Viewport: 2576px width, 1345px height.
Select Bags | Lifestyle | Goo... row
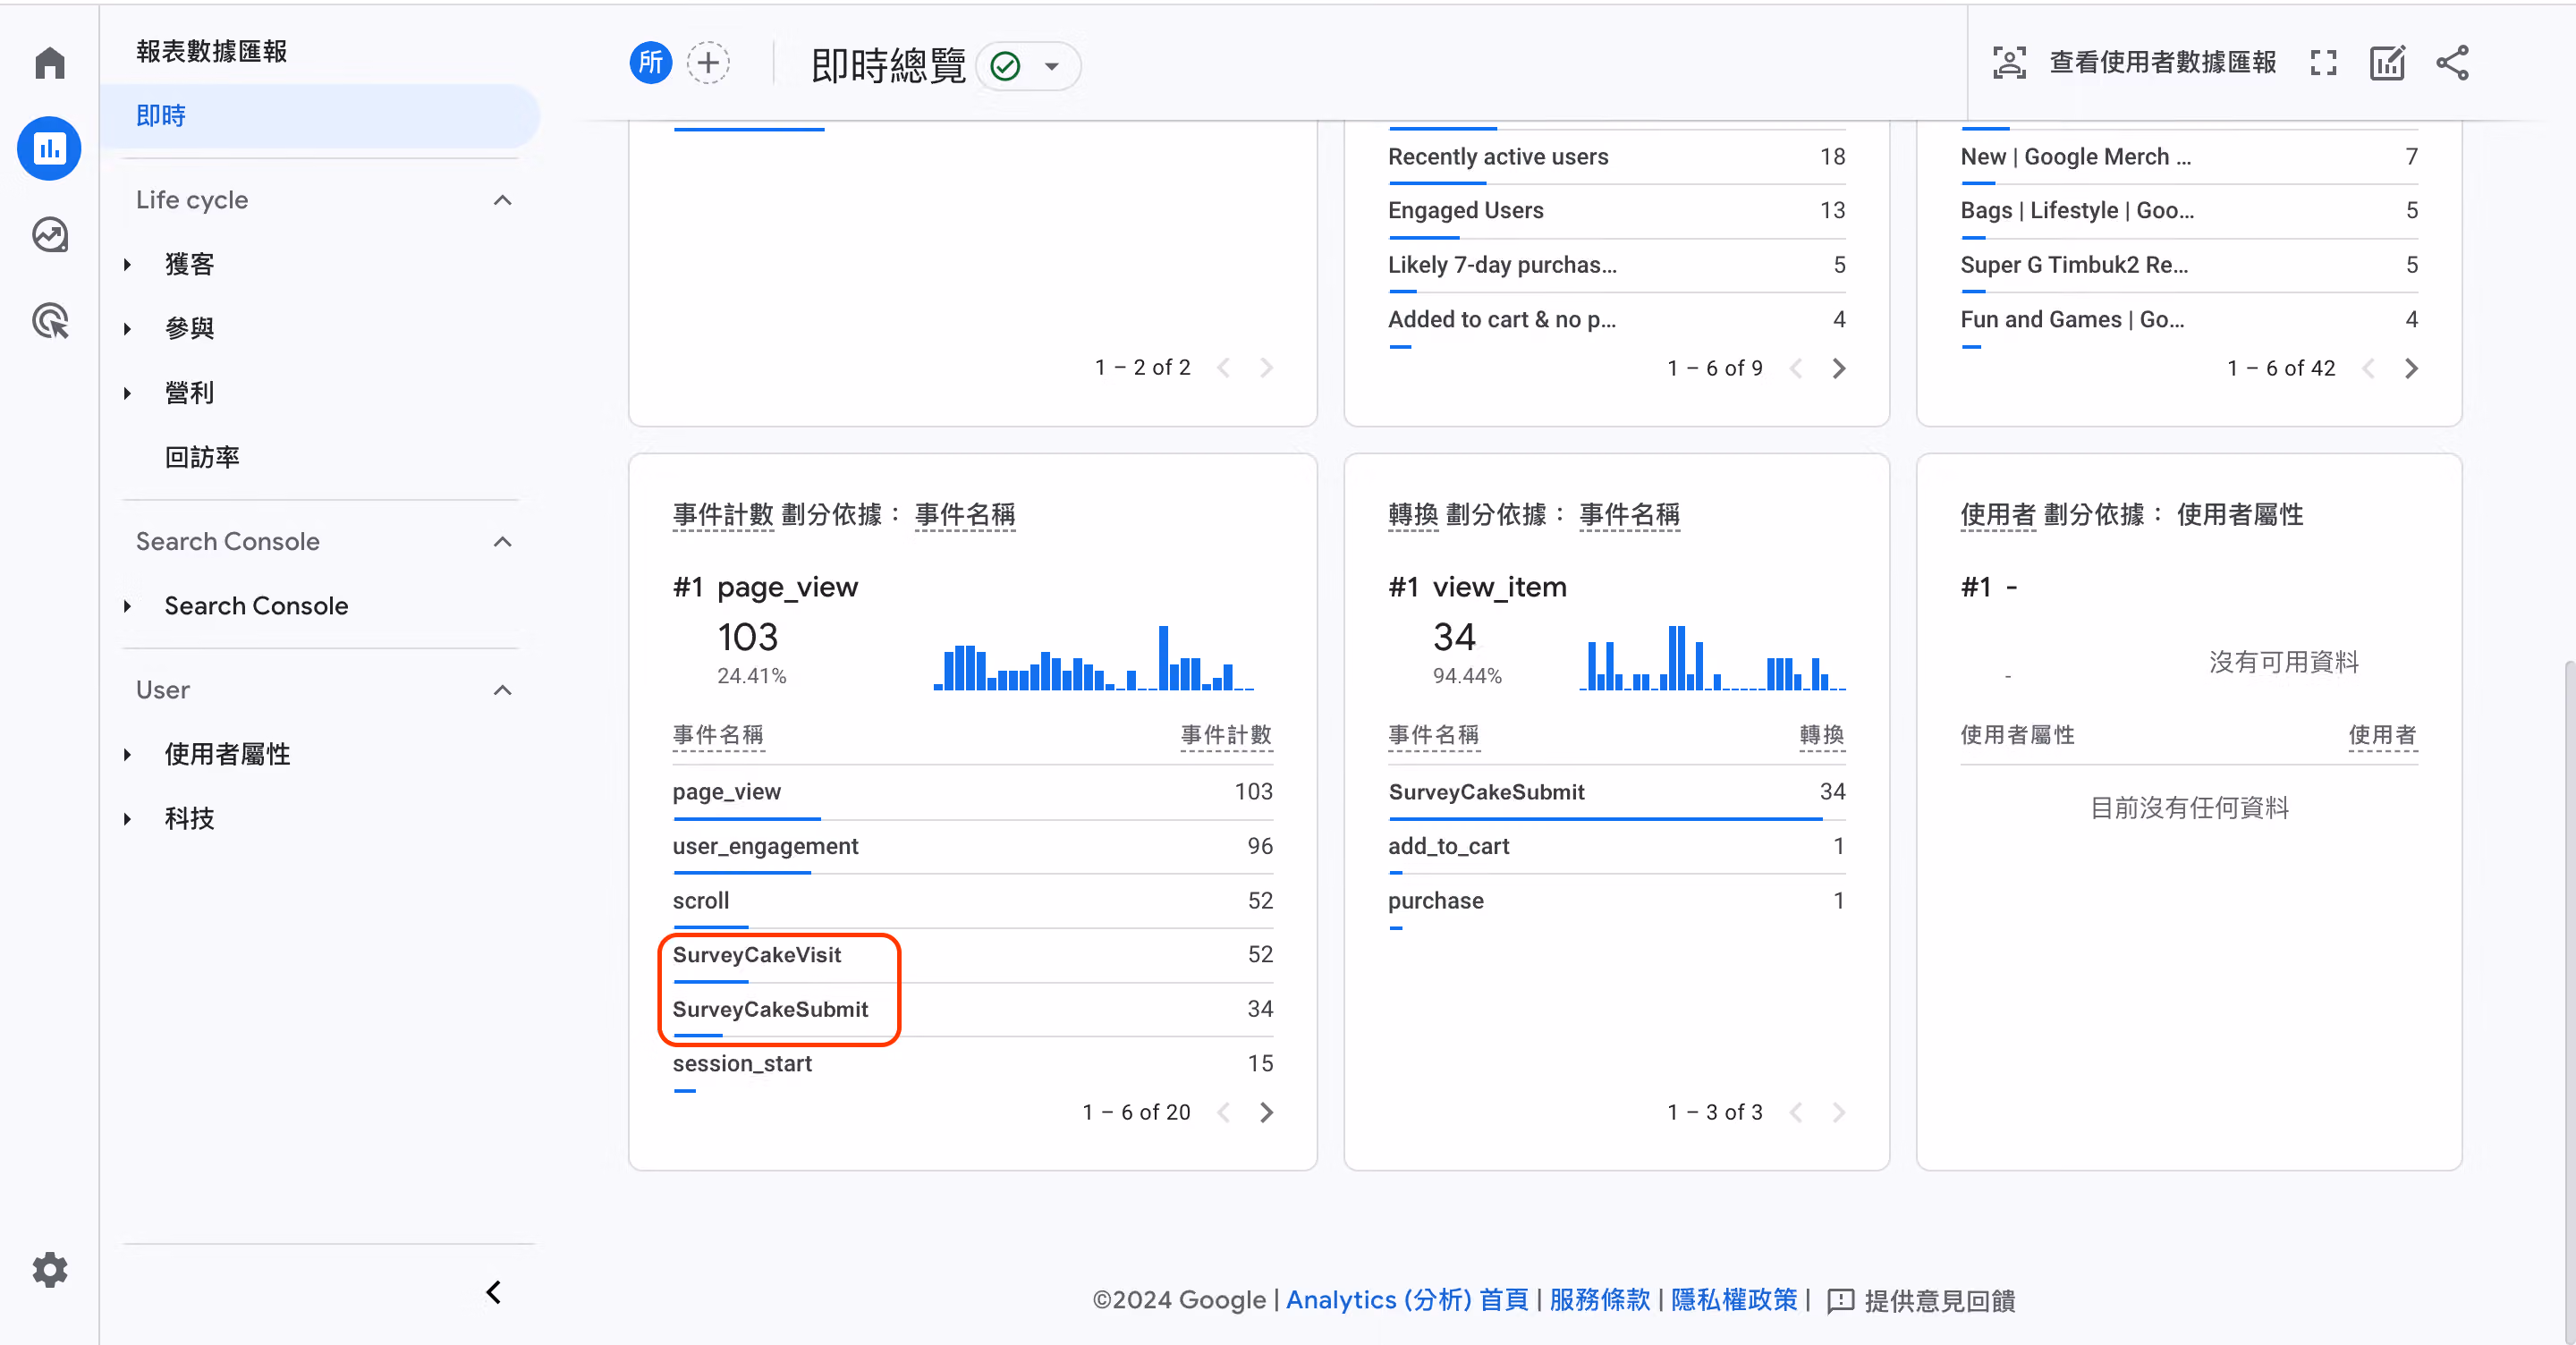coord(2189,211)
